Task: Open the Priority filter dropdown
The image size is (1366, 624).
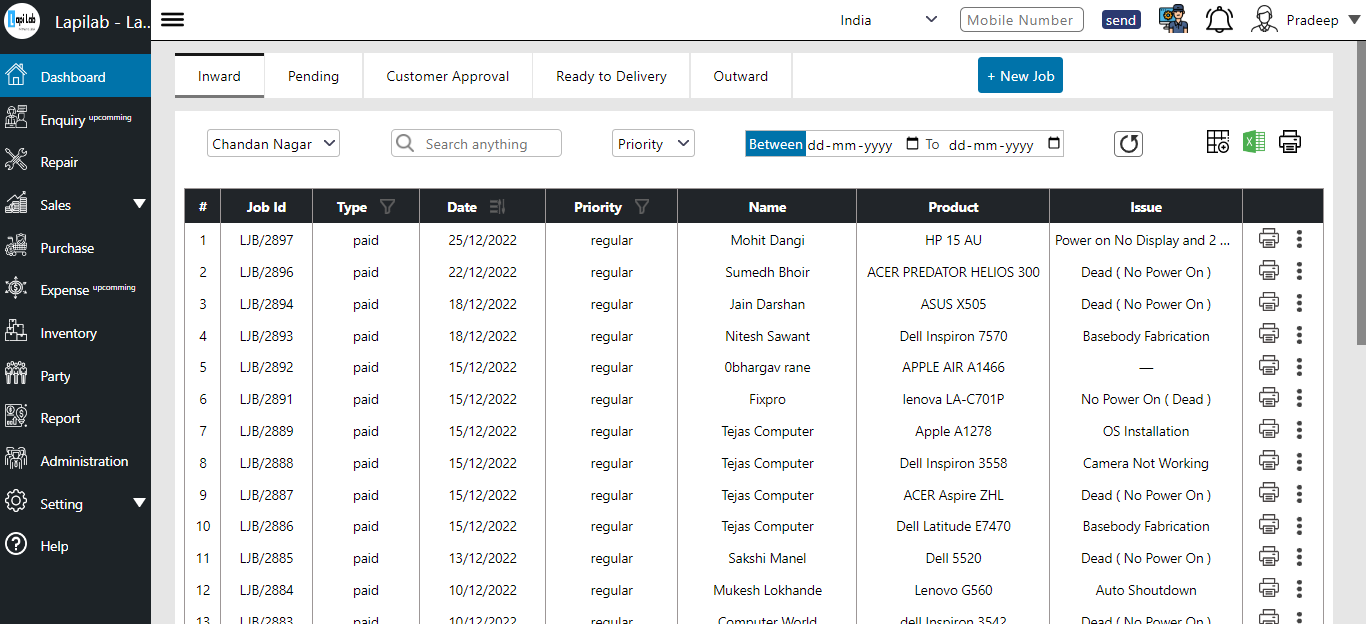Action: pos(653,144)
